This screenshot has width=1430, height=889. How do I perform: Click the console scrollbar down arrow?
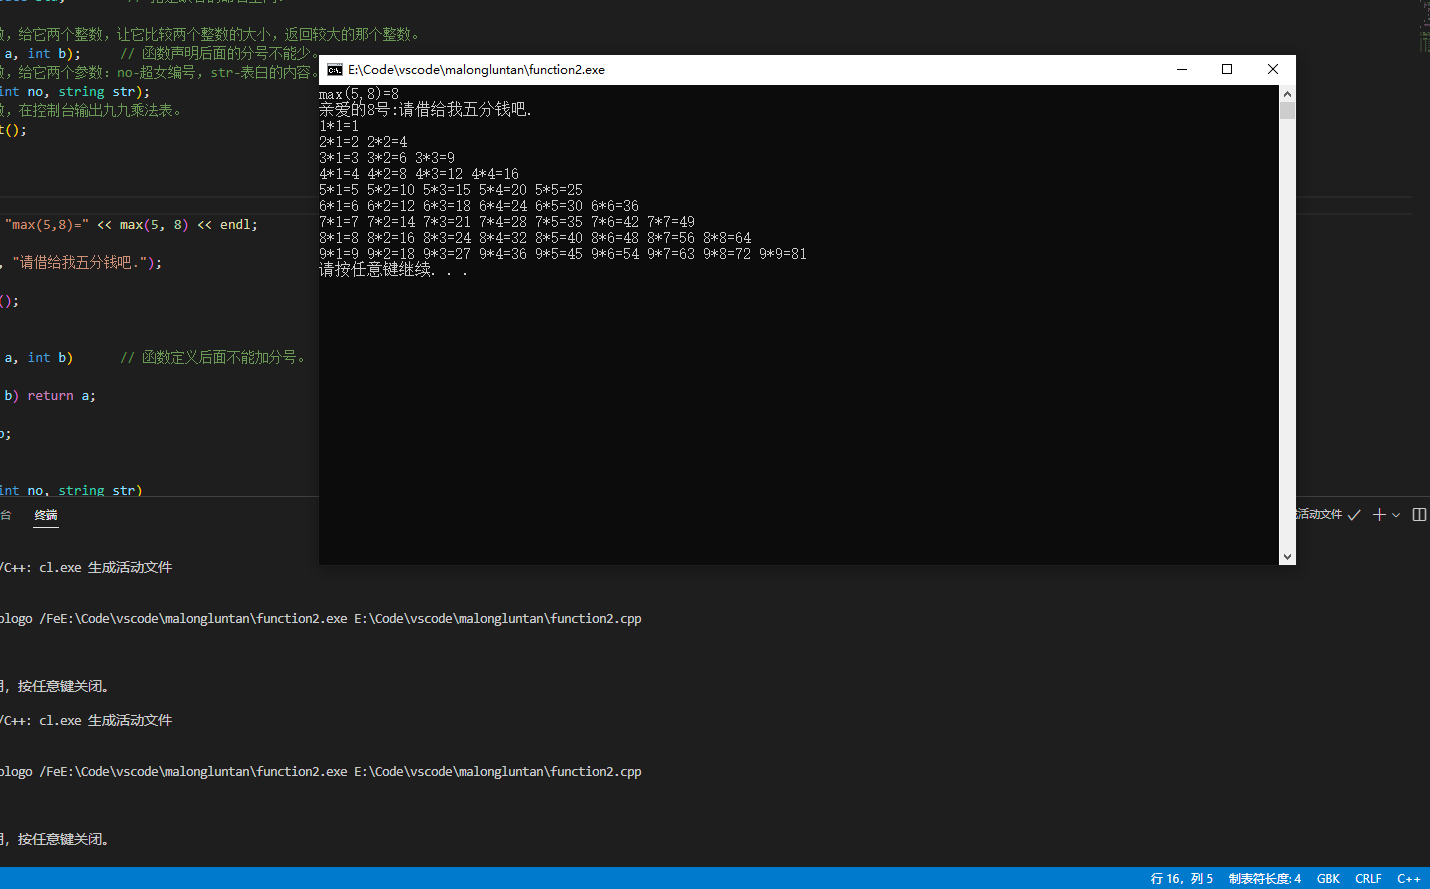(x=1287, y=556)
